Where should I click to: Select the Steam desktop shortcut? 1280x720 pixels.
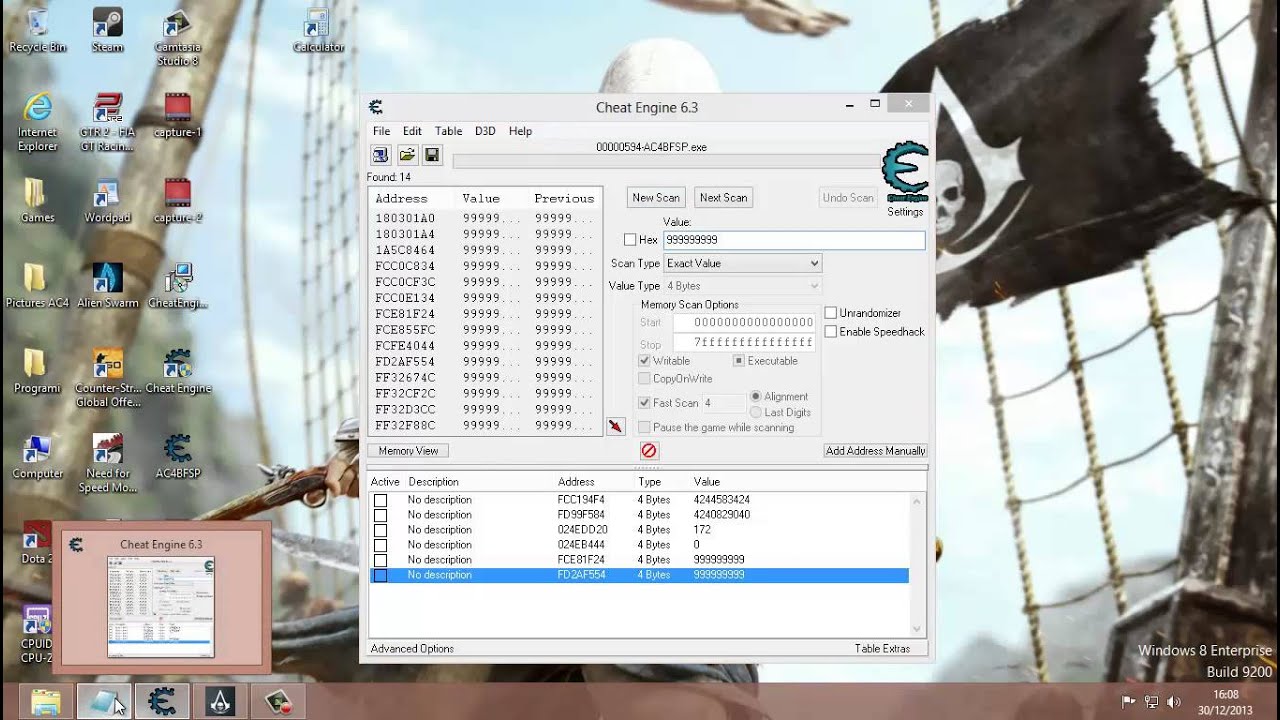[107, 30]
